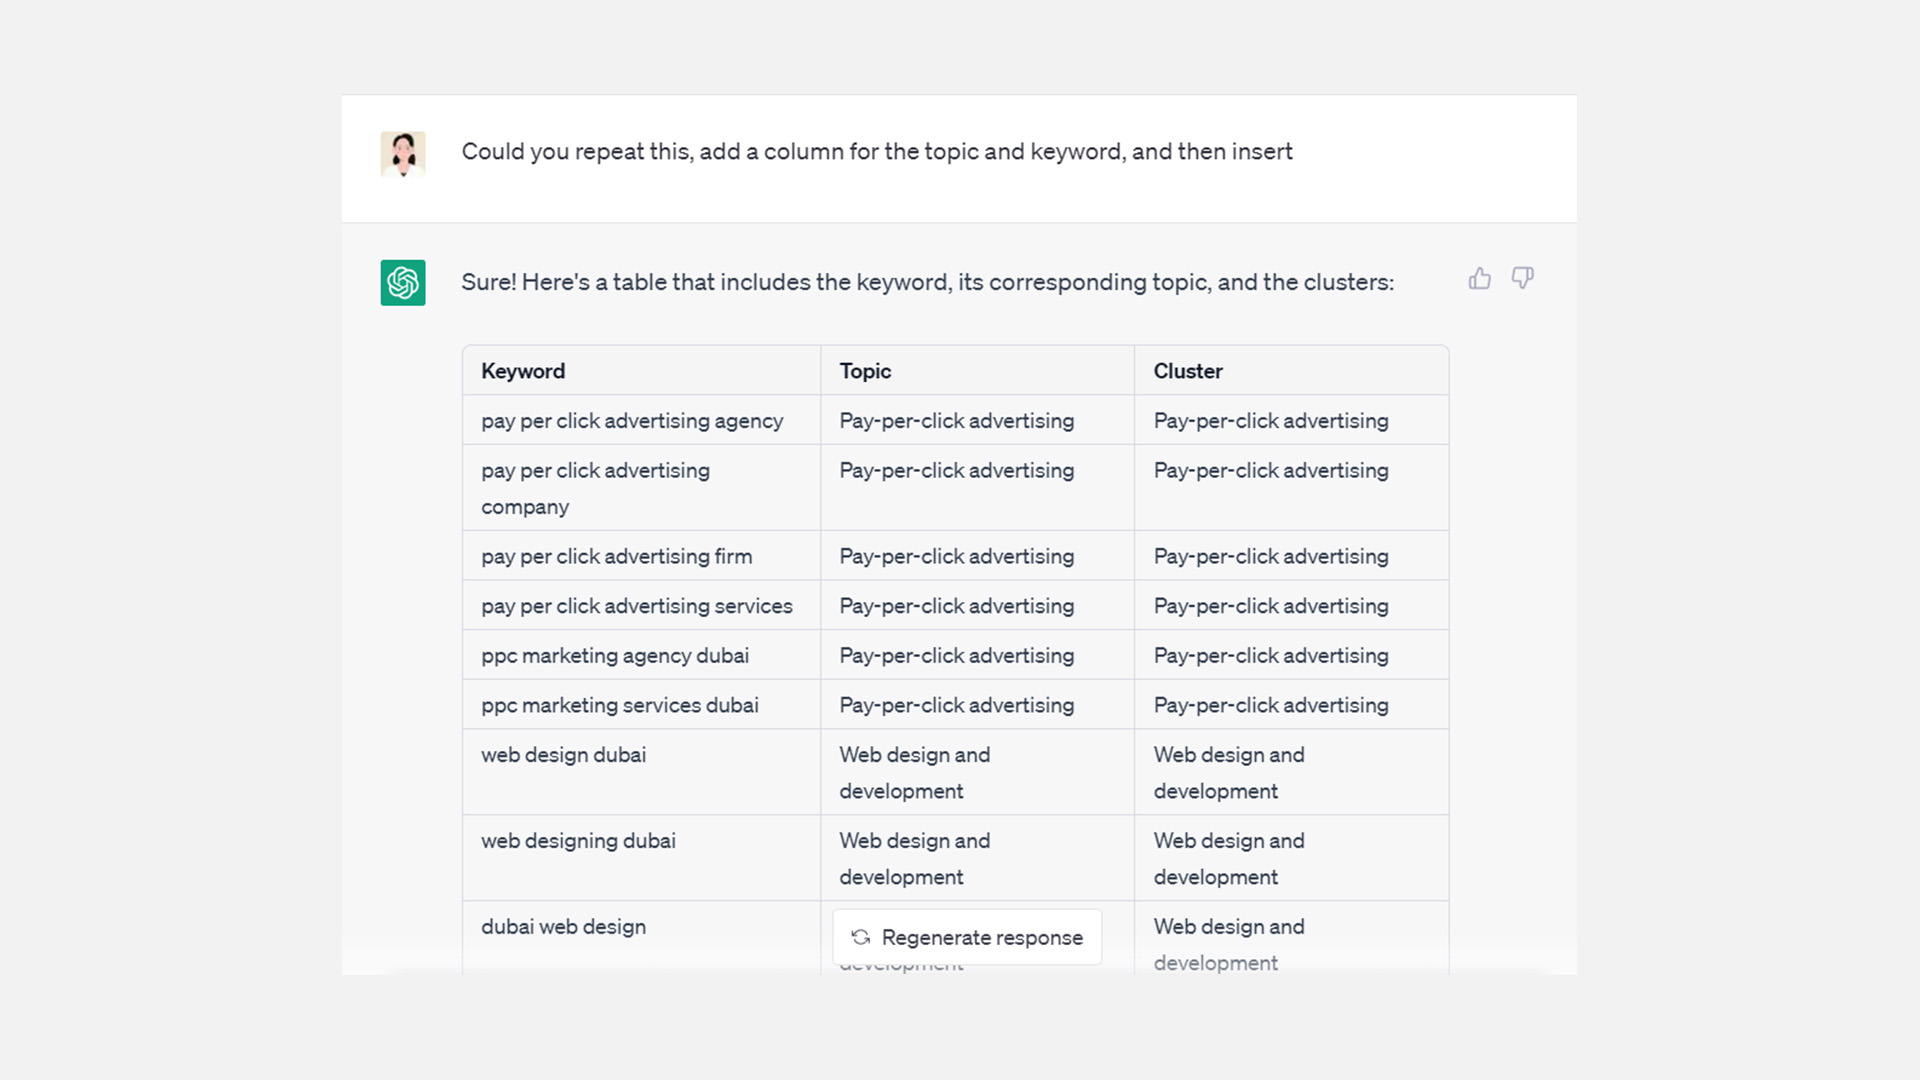1920x1080 pixels.
Task: Click the user's question about adding columns
Action: (877, 152)
